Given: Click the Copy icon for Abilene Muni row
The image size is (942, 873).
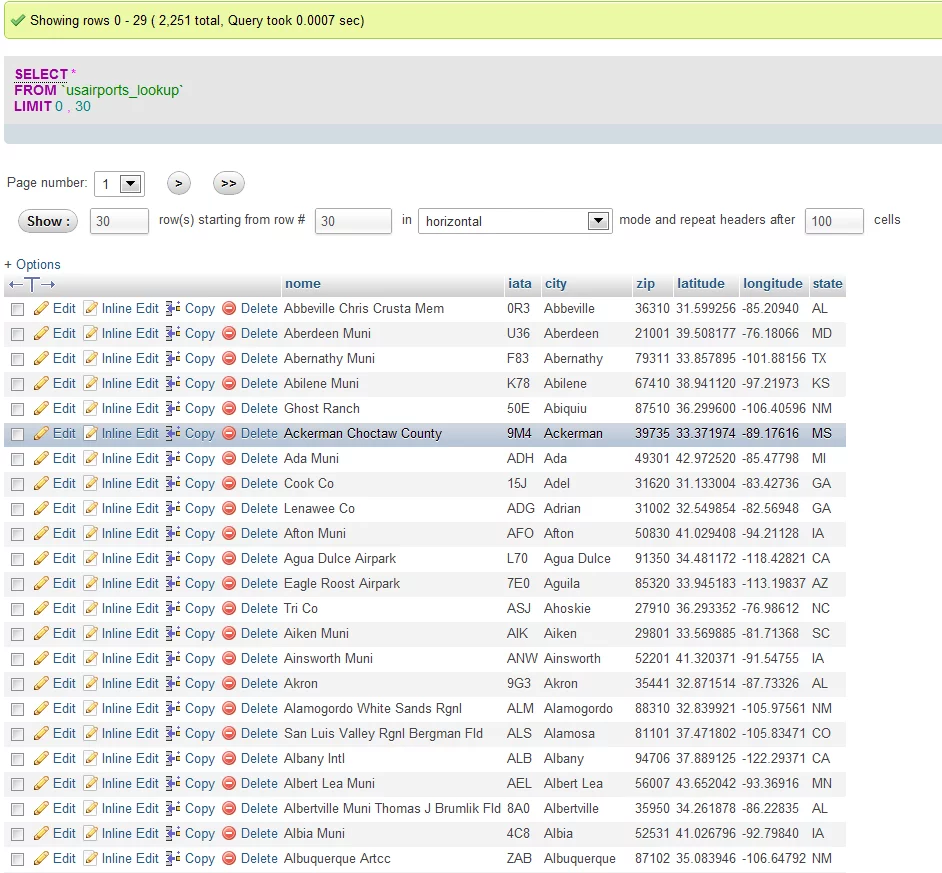Looking at the screenshot, I should coord(173,384).
